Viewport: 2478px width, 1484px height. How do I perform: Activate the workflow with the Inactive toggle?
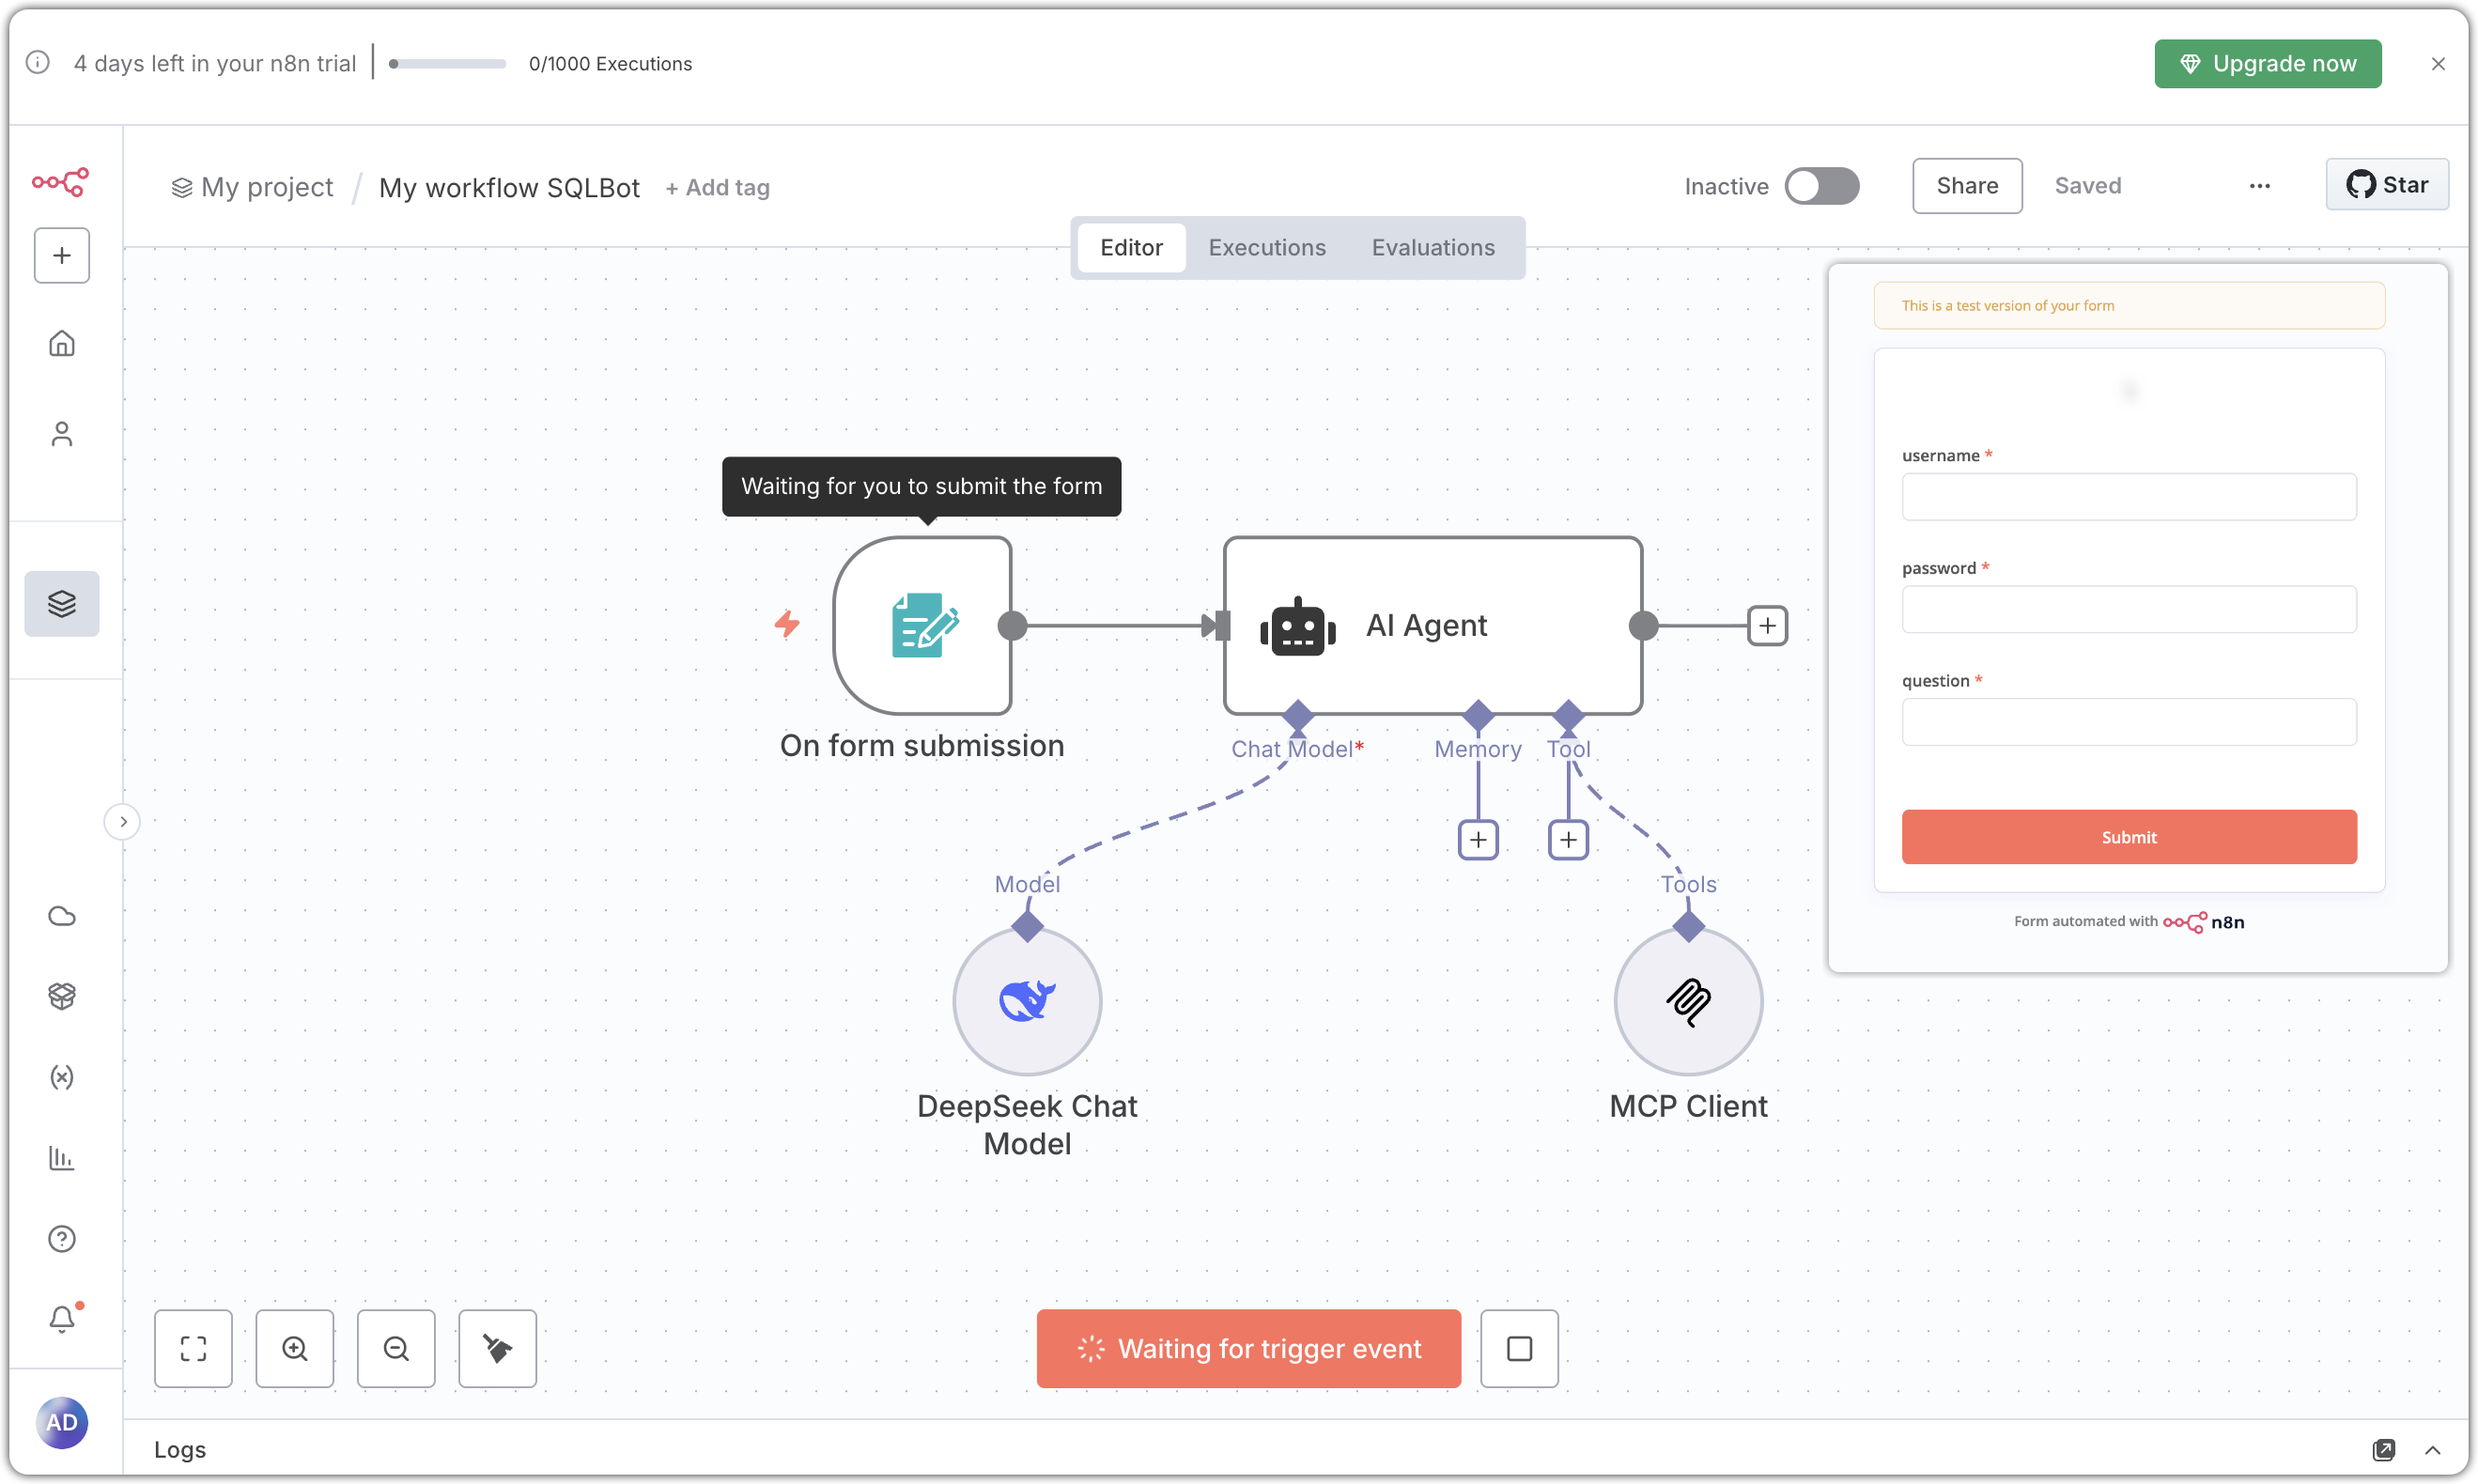pos(1822,186)
